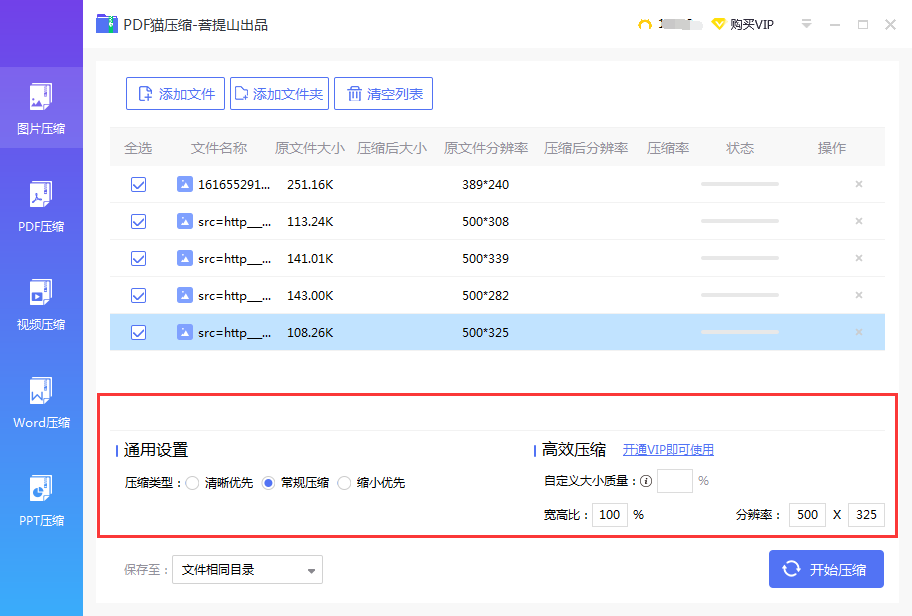Uncheck the 143.00K file checkbox
912x616 pixels.
click(138, 295)
